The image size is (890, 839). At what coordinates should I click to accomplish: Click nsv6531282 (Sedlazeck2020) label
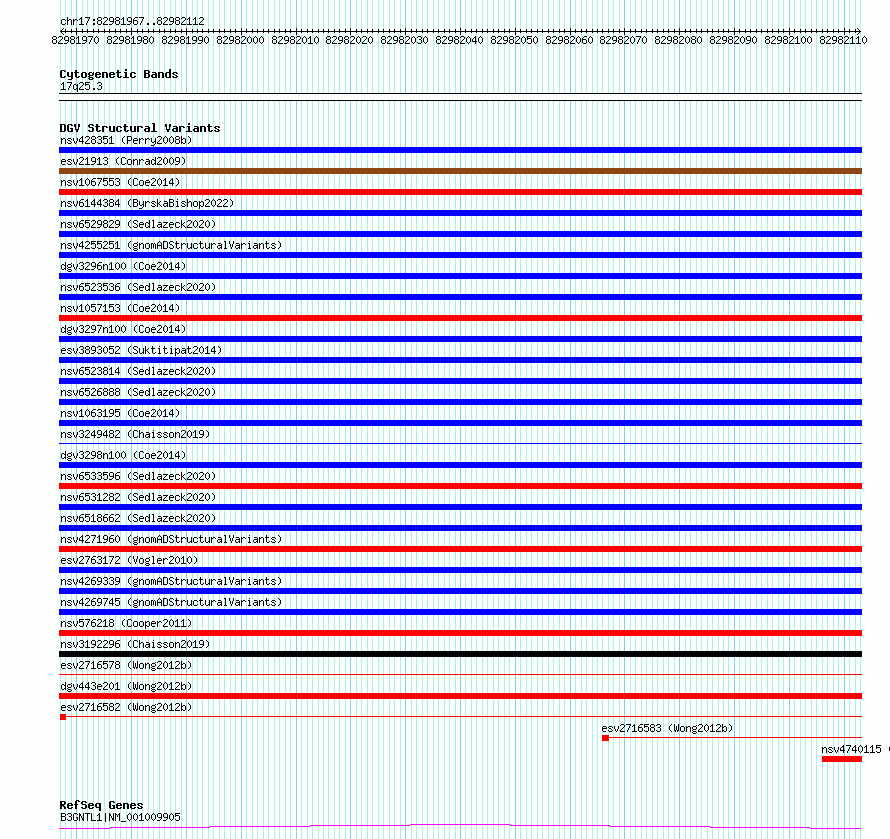138,497
